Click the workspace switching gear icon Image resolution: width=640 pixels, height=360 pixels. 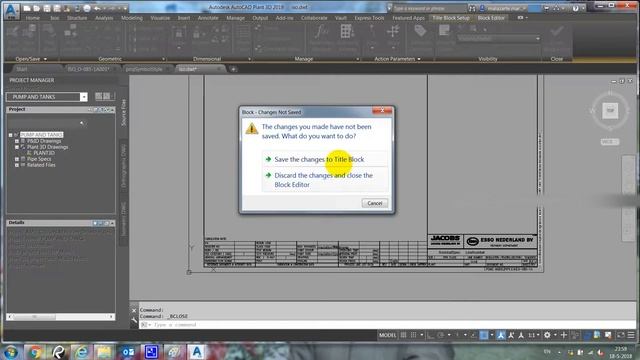(x=547, y=335)
